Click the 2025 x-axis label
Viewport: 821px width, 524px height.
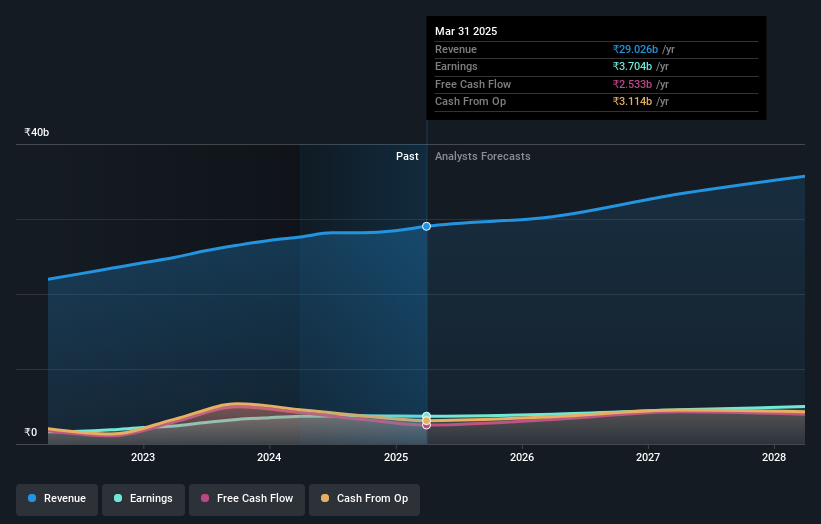pos(396,458)
